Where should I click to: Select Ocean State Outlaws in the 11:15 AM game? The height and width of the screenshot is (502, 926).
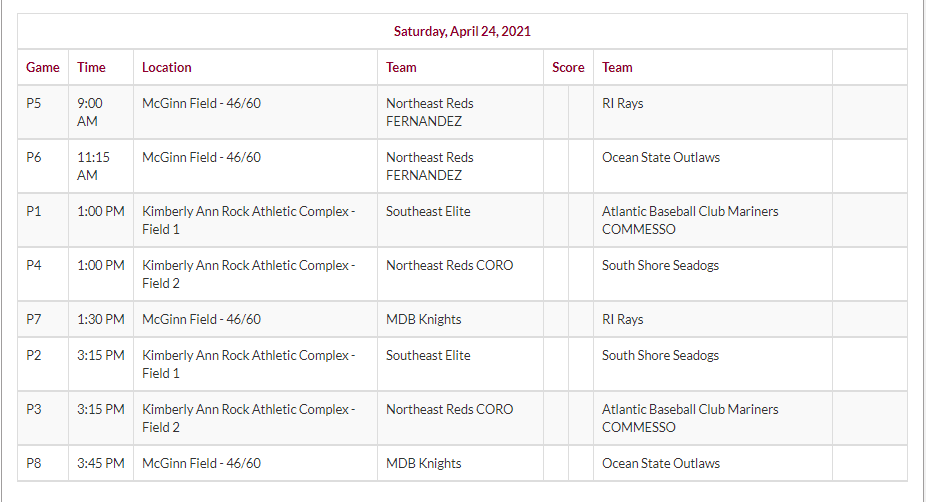point(661,157)
